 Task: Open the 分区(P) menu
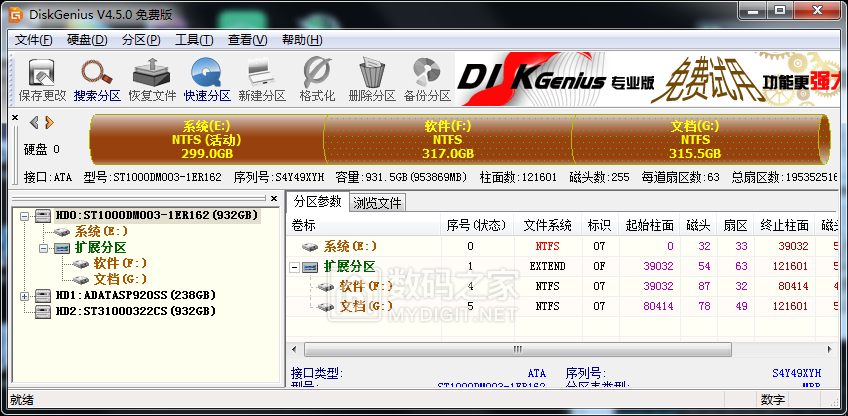coord(141,40)
